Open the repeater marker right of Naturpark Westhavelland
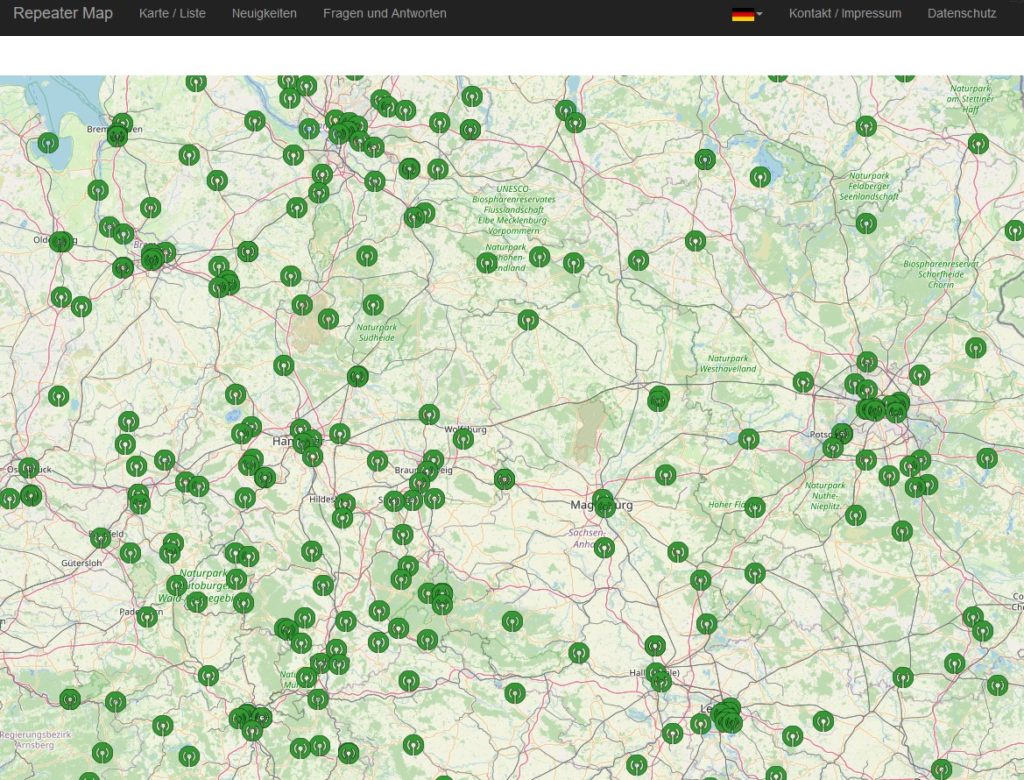This screenshot has width=1024, height=780. 803,381
